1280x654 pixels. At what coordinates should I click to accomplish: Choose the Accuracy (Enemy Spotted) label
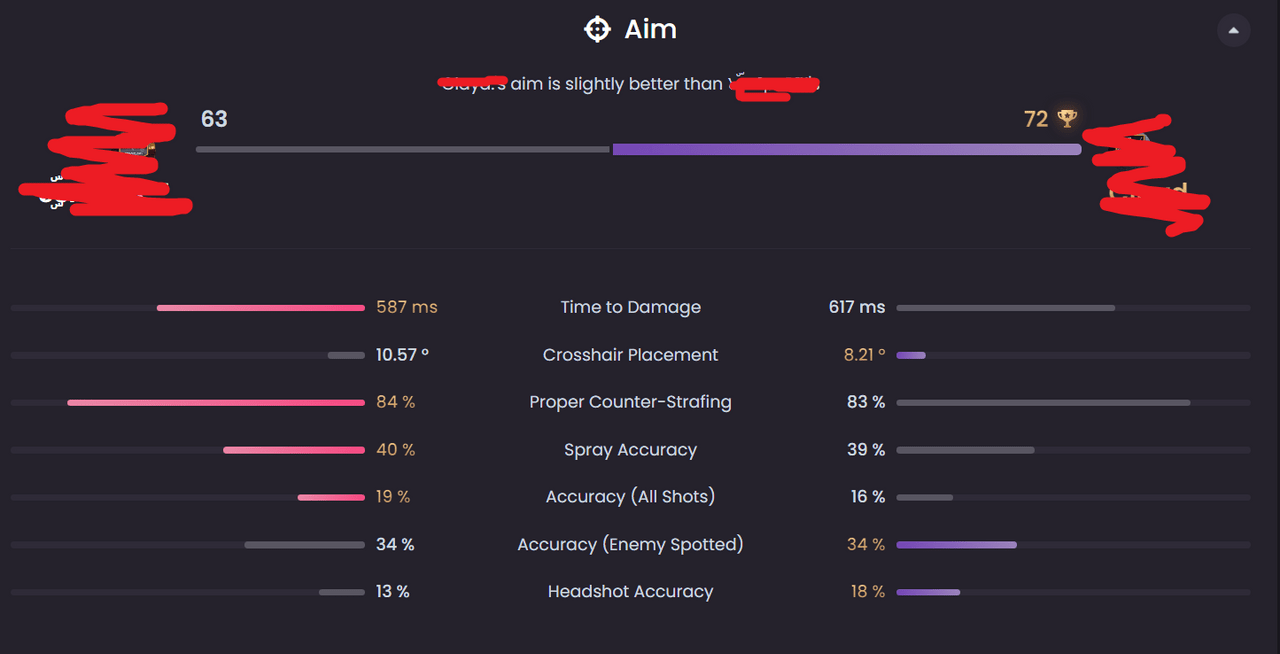pos(630,545)
